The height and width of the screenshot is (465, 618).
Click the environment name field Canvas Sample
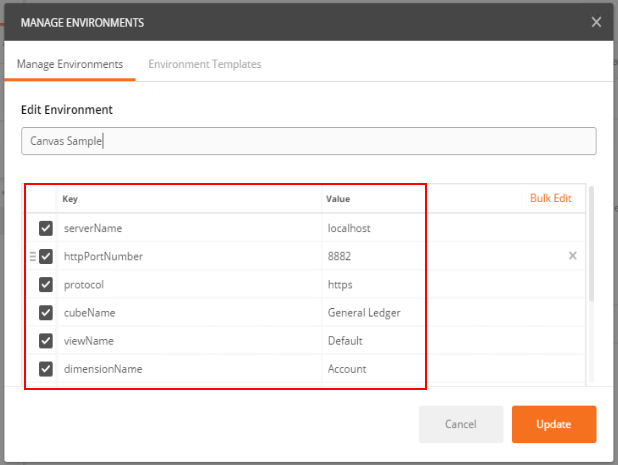click(308, 141)
